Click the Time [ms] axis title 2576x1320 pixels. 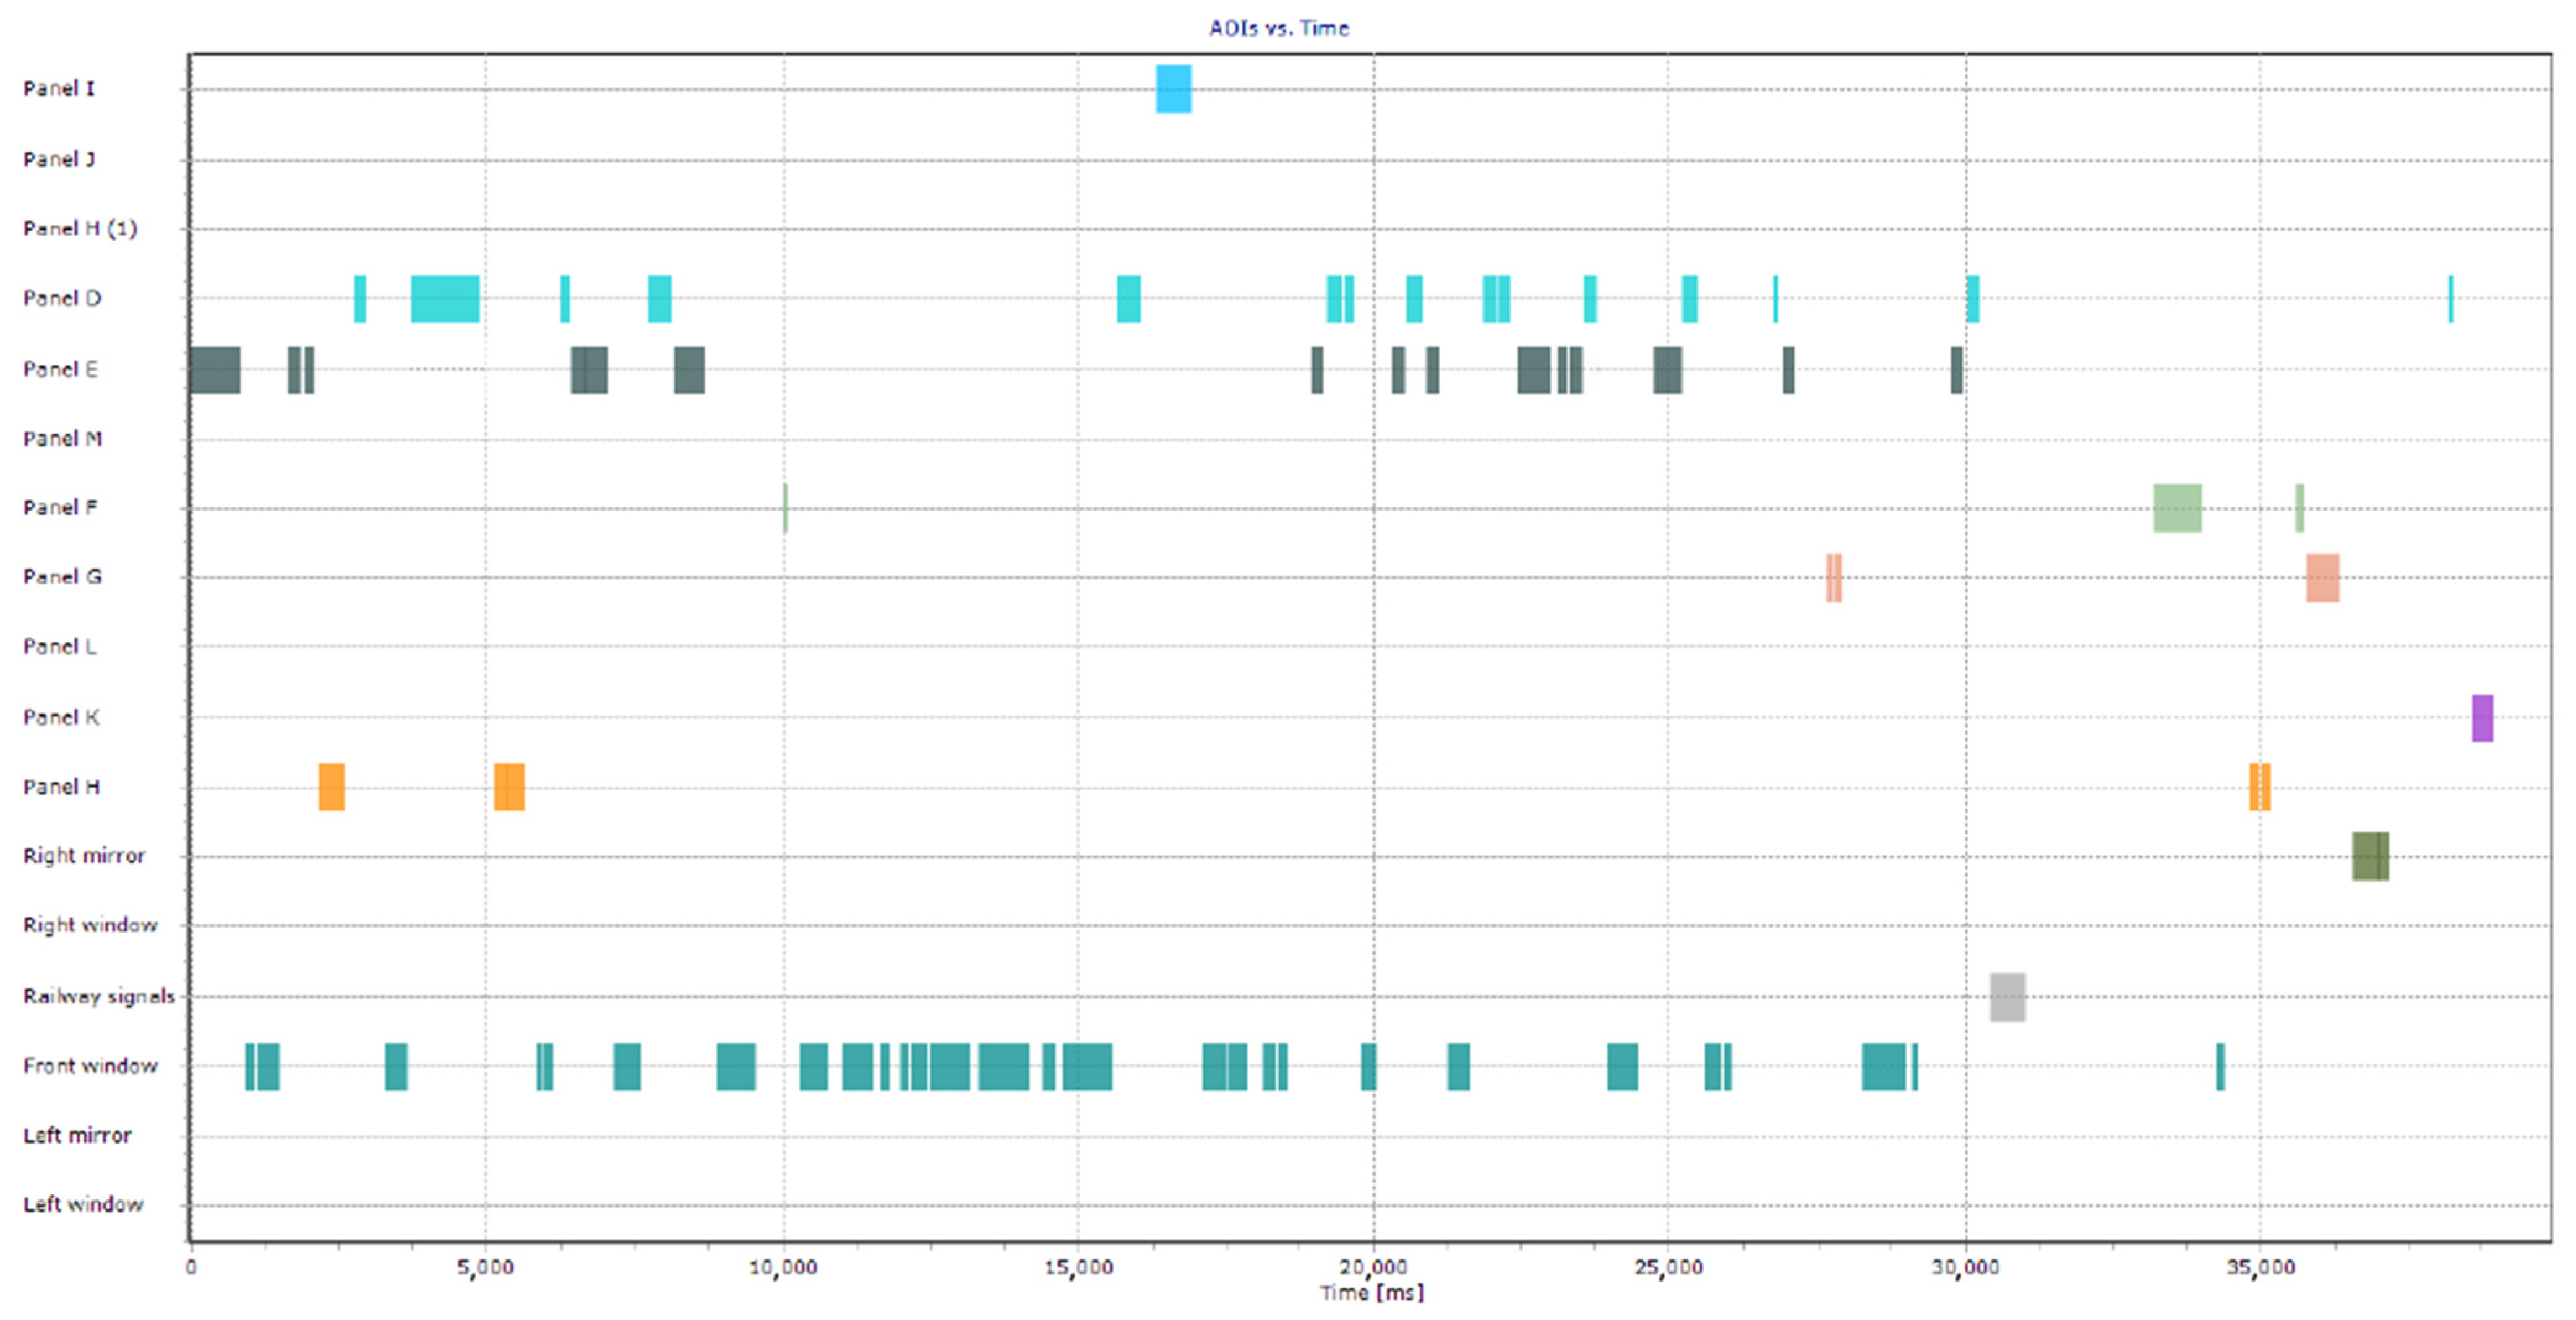pyautogui.click(x=1371, y=1293)
